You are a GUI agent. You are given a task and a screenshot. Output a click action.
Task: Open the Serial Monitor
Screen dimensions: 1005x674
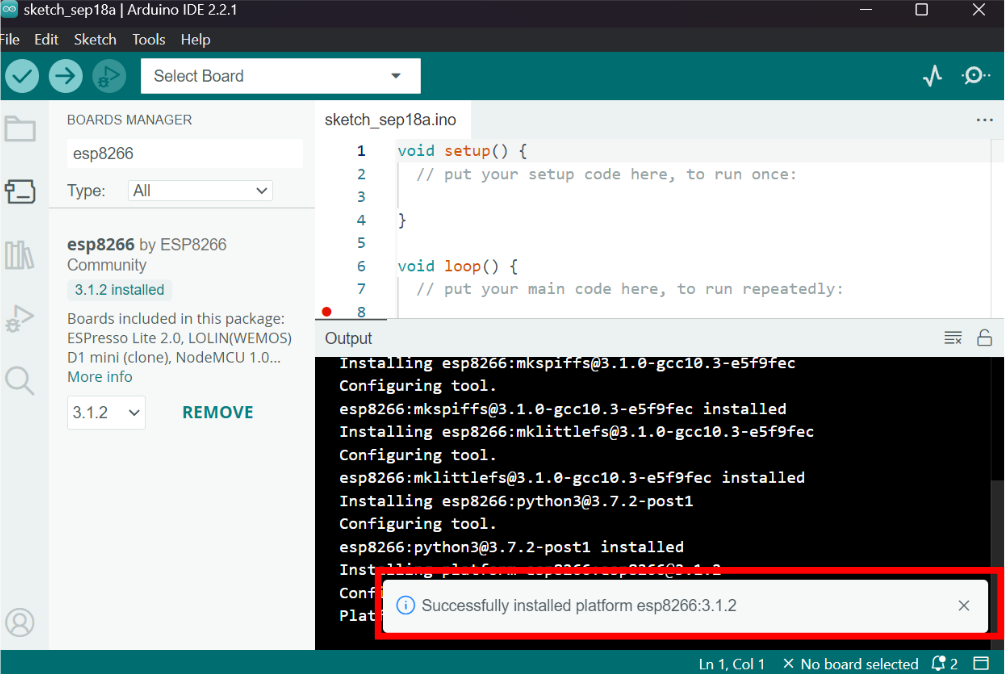[975, 76]
